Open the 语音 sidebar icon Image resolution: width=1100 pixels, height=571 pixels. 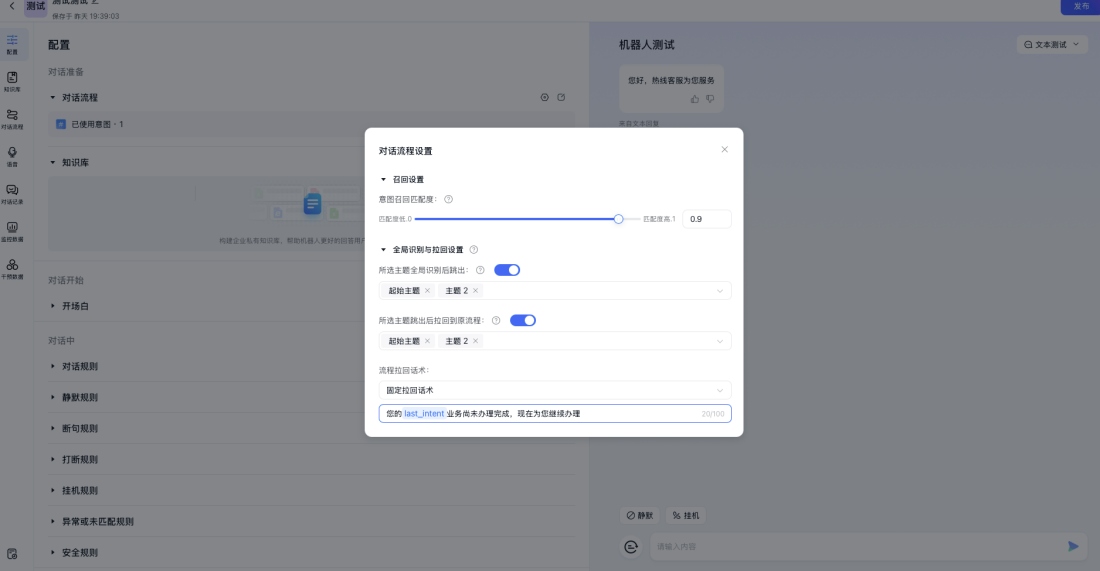[13, 156]
